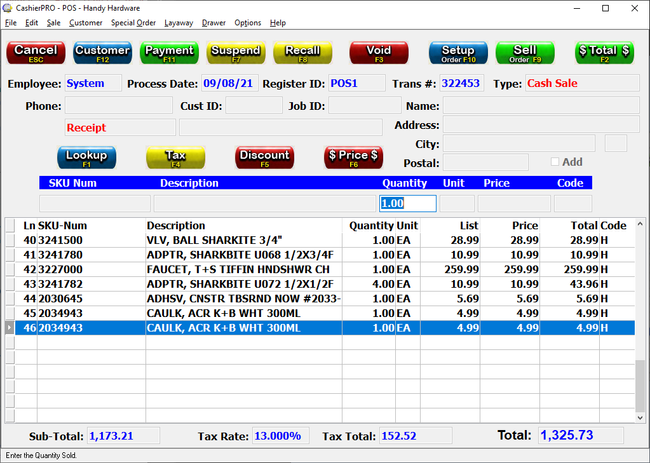Viewport: 650px width, 463px height.
Task: Open the Drawer menu
Action: 214,23
